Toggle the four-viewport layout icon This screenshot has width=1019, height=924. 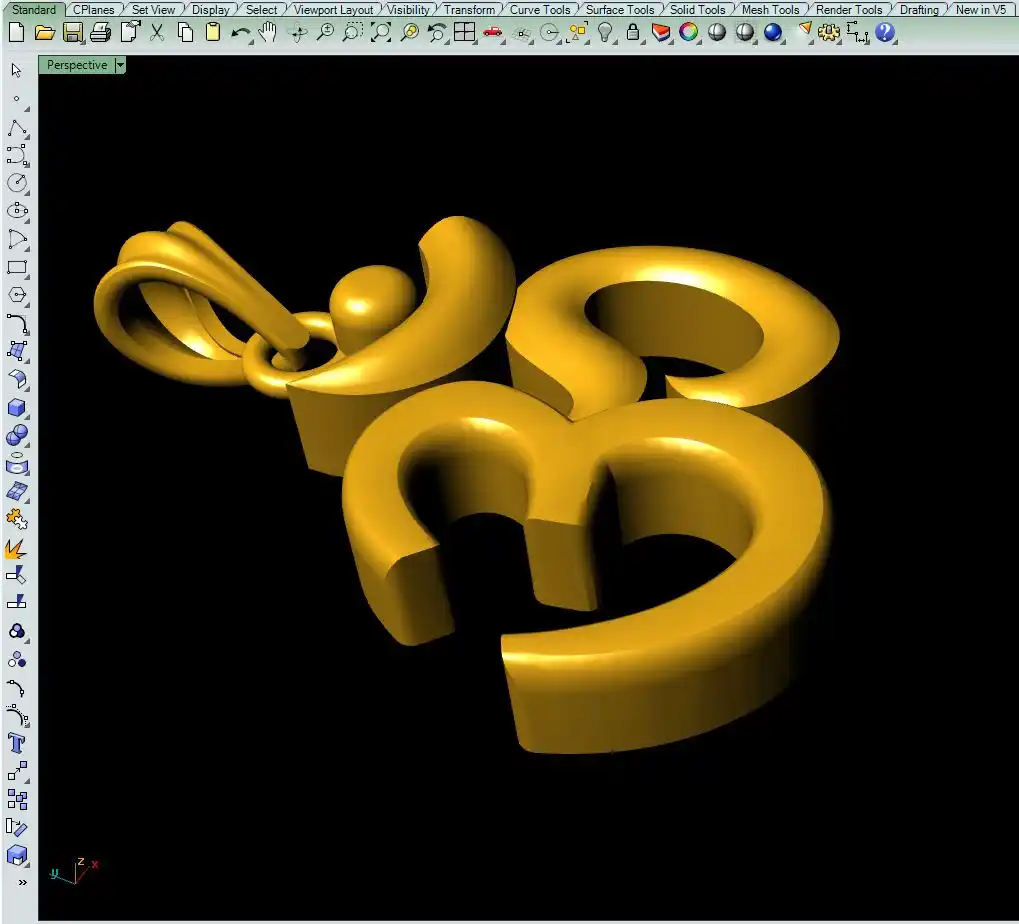[x=464, y=32]
